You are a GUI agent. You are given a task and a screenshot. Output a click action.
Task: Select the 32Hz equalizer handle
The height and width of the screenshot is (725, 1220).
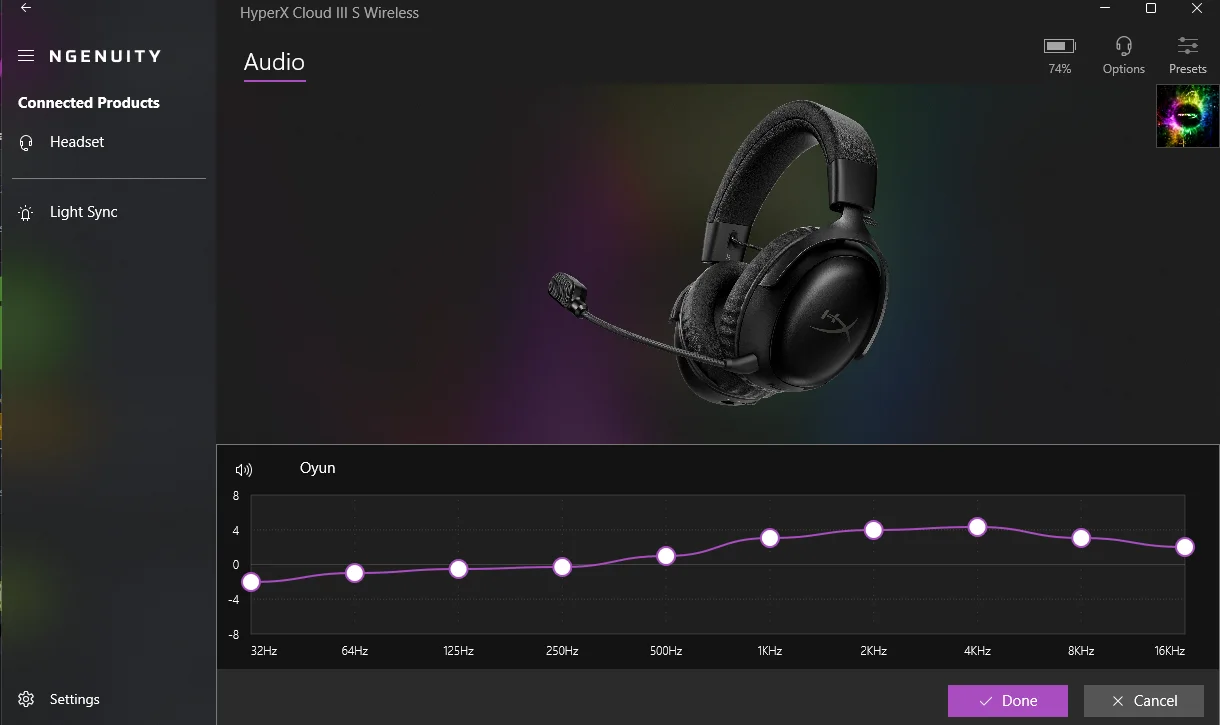tap(251, 582)
